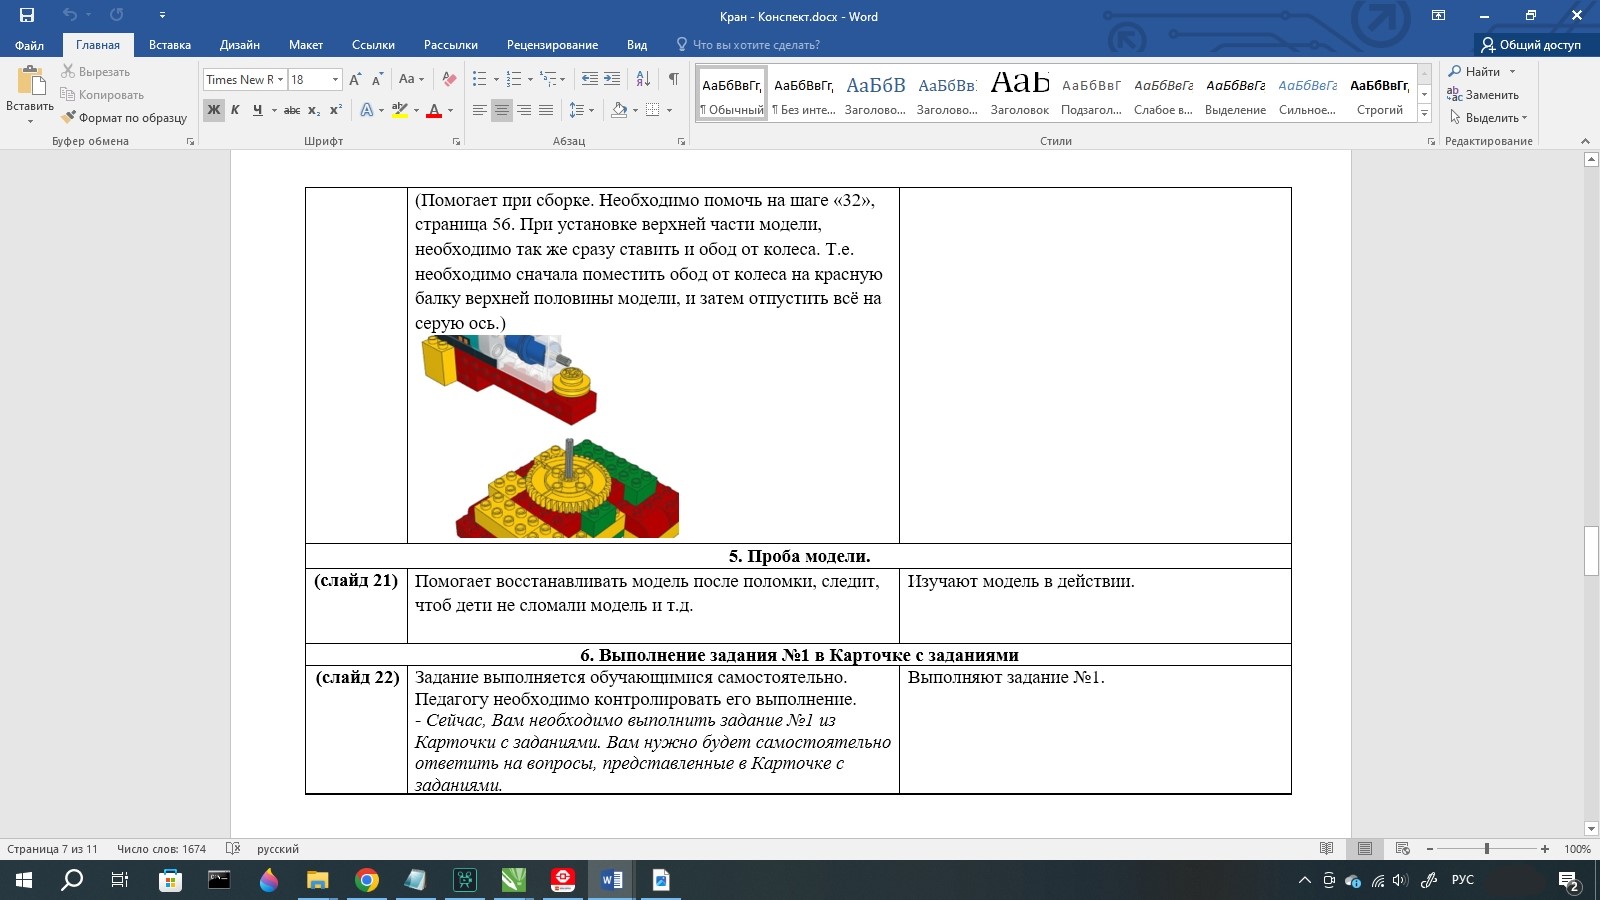Toggle bold (Ж) formatting
This screenshot has width=1600, height=900.
tap(214, 110)
